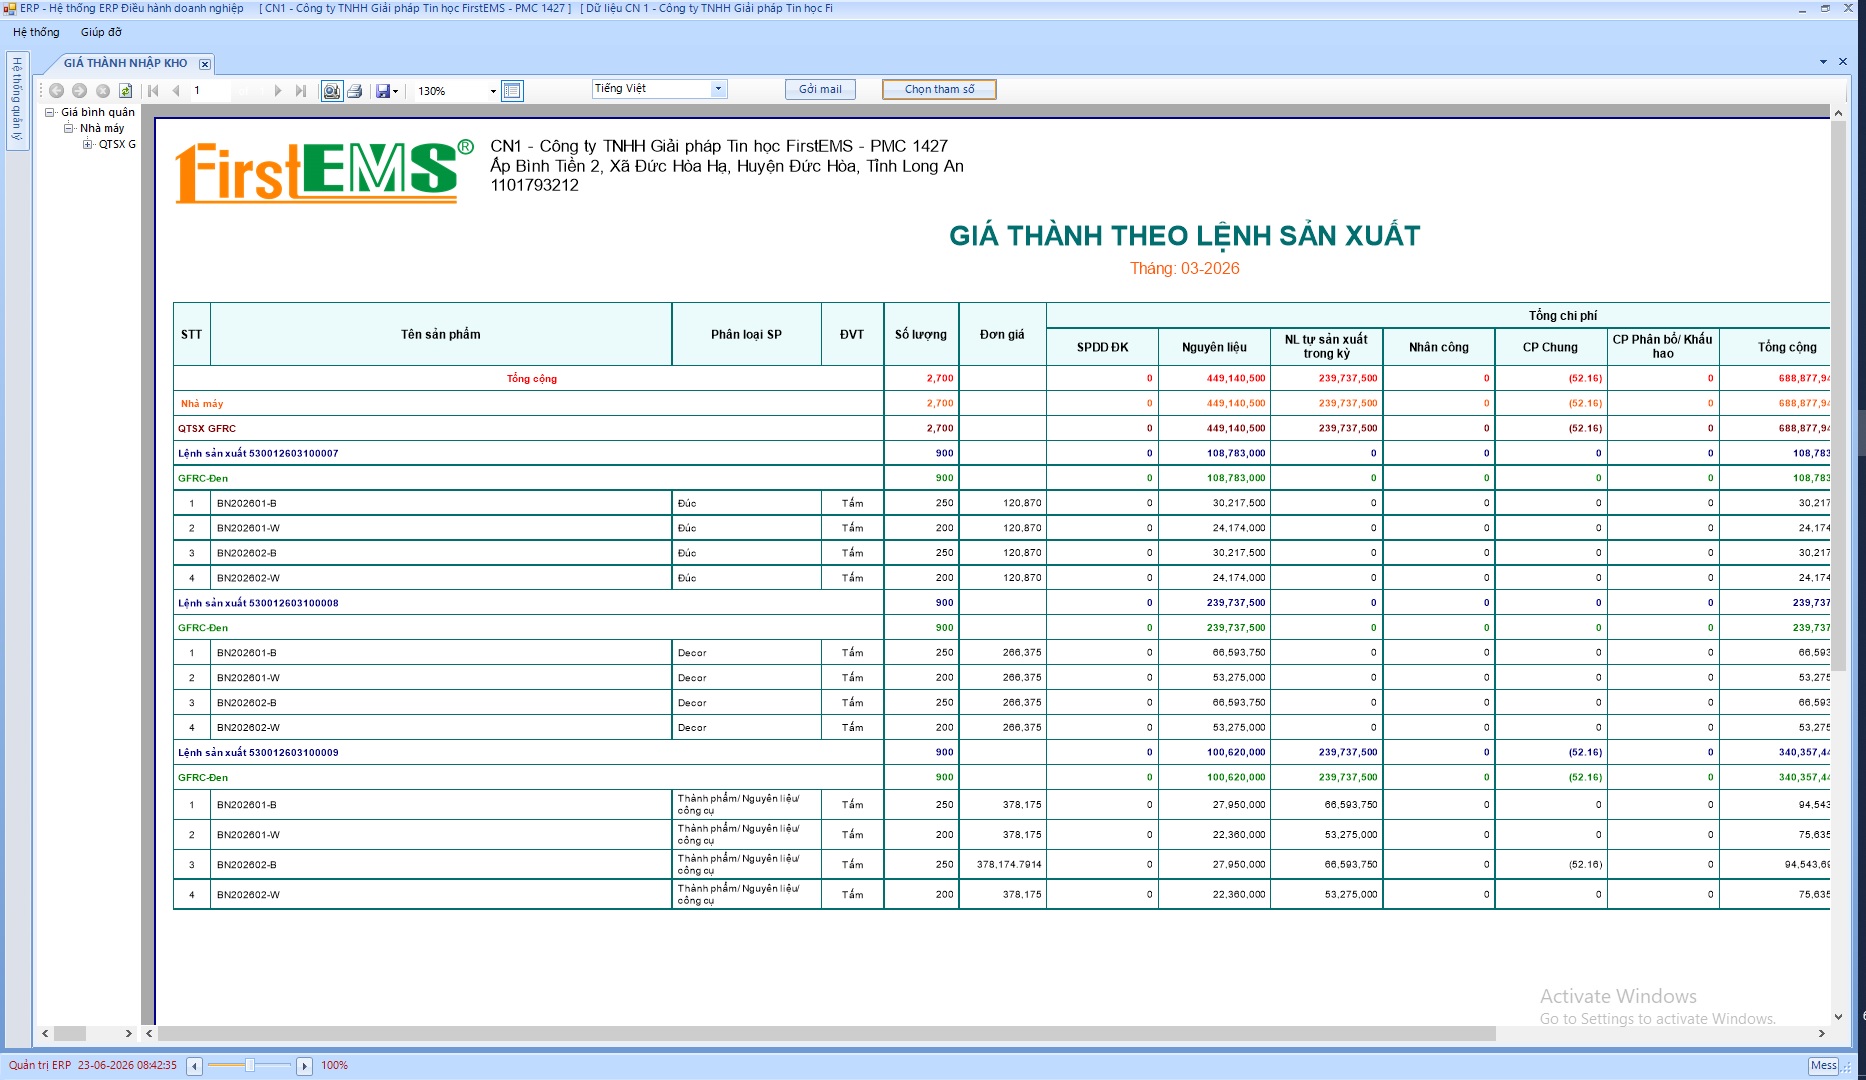Image resolution: width=1866 pixels, height=1080 pixels.
Task: Select QTSX G in document map
Action: pyautogui.click(x=117, y=144)
